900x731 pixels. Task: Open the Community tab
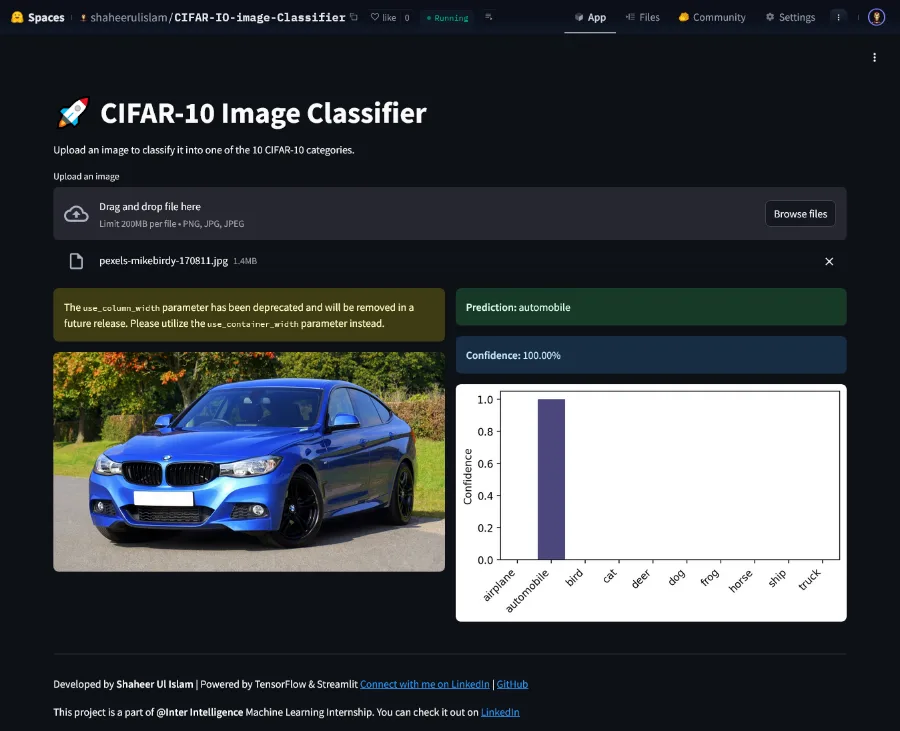pos(712,17)
